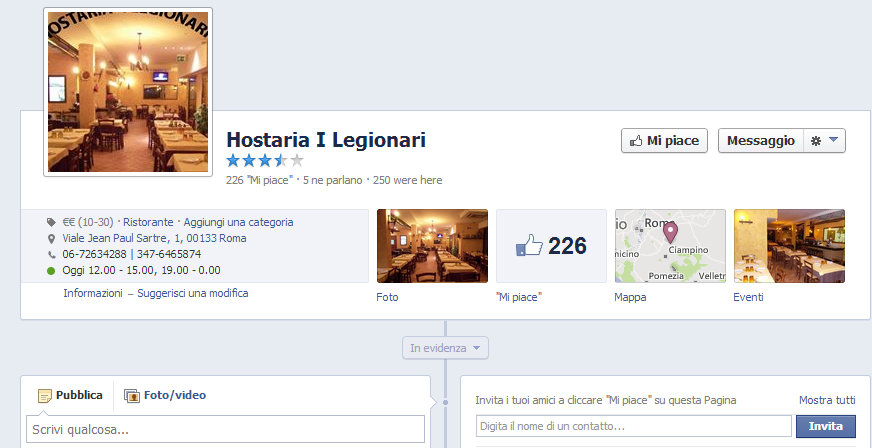Click the "Mi piace" label under likes tile
Image resolution: width=872 pixels, height=448 pixels.
pyautogui.click(x=519, y=297)
